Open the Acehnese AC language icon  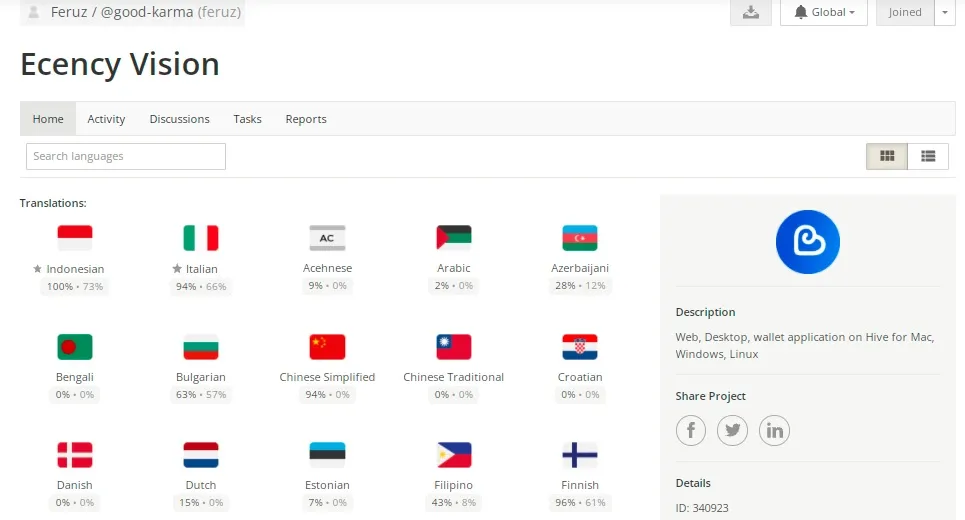click(327, 238)
